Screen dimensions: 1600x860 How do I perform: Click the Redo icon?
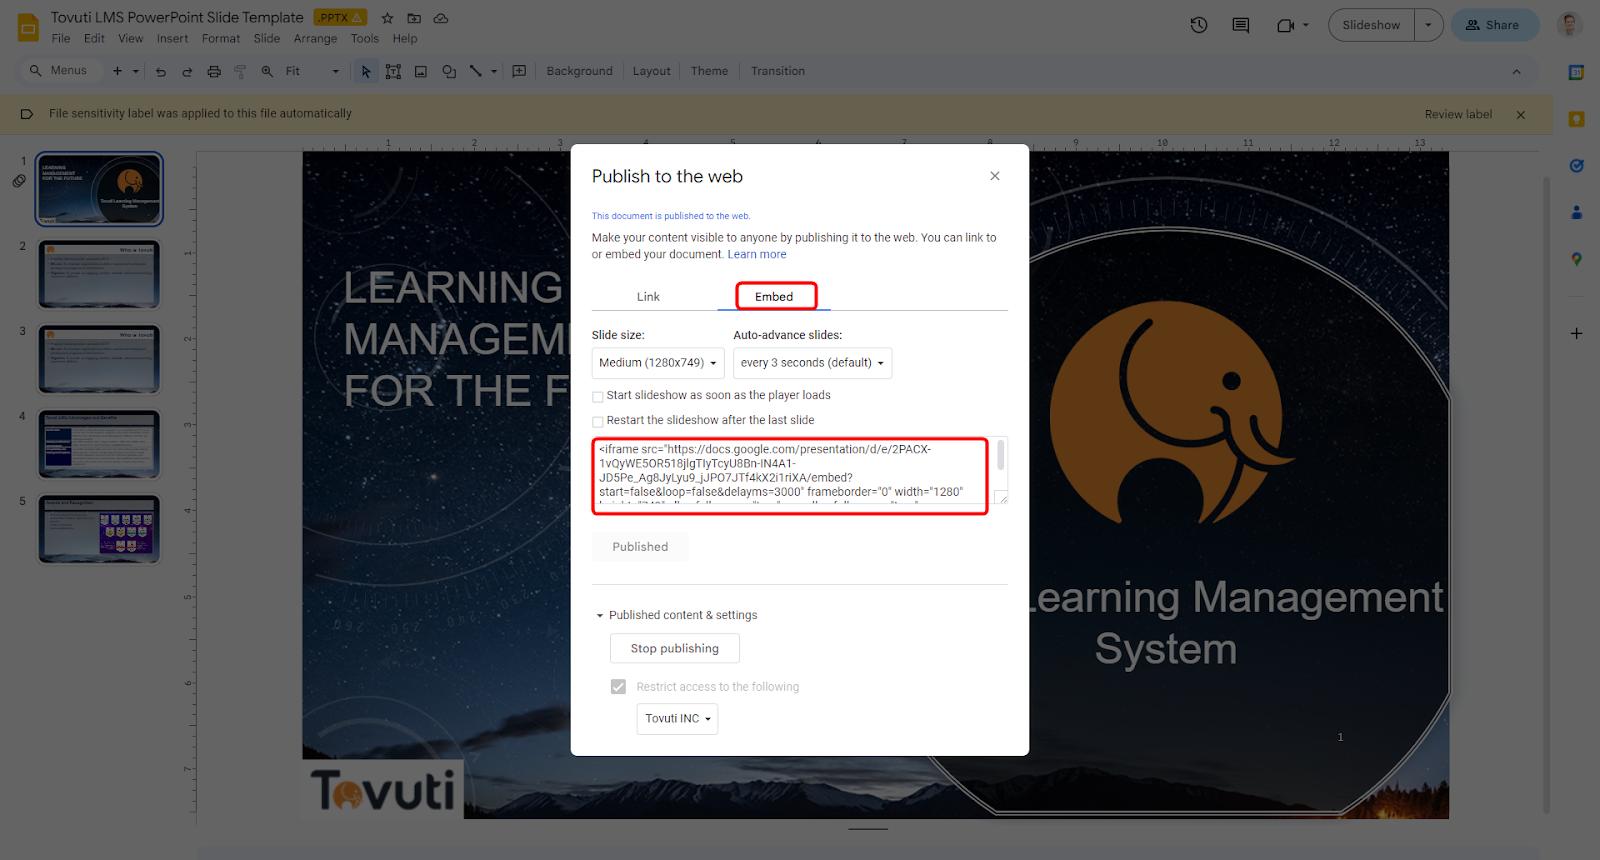[x=187, y=71]
